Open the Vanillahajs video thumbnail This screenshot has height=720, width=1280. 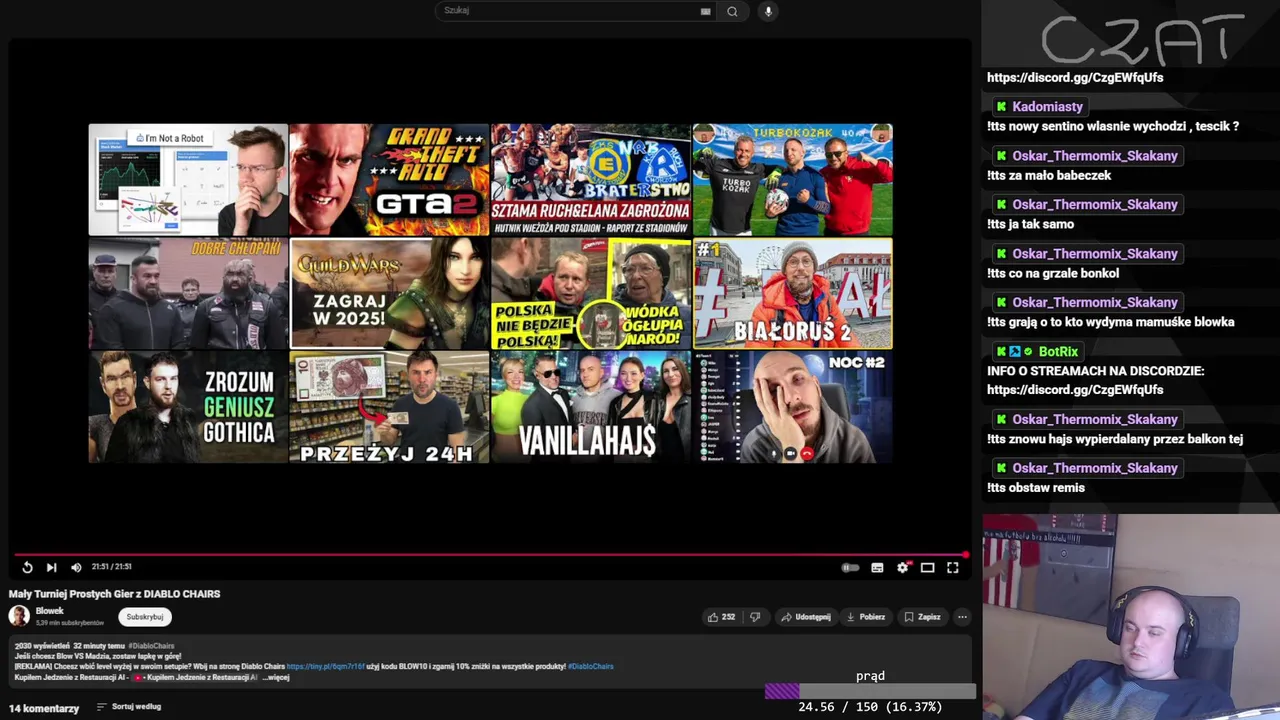point(590,407)
